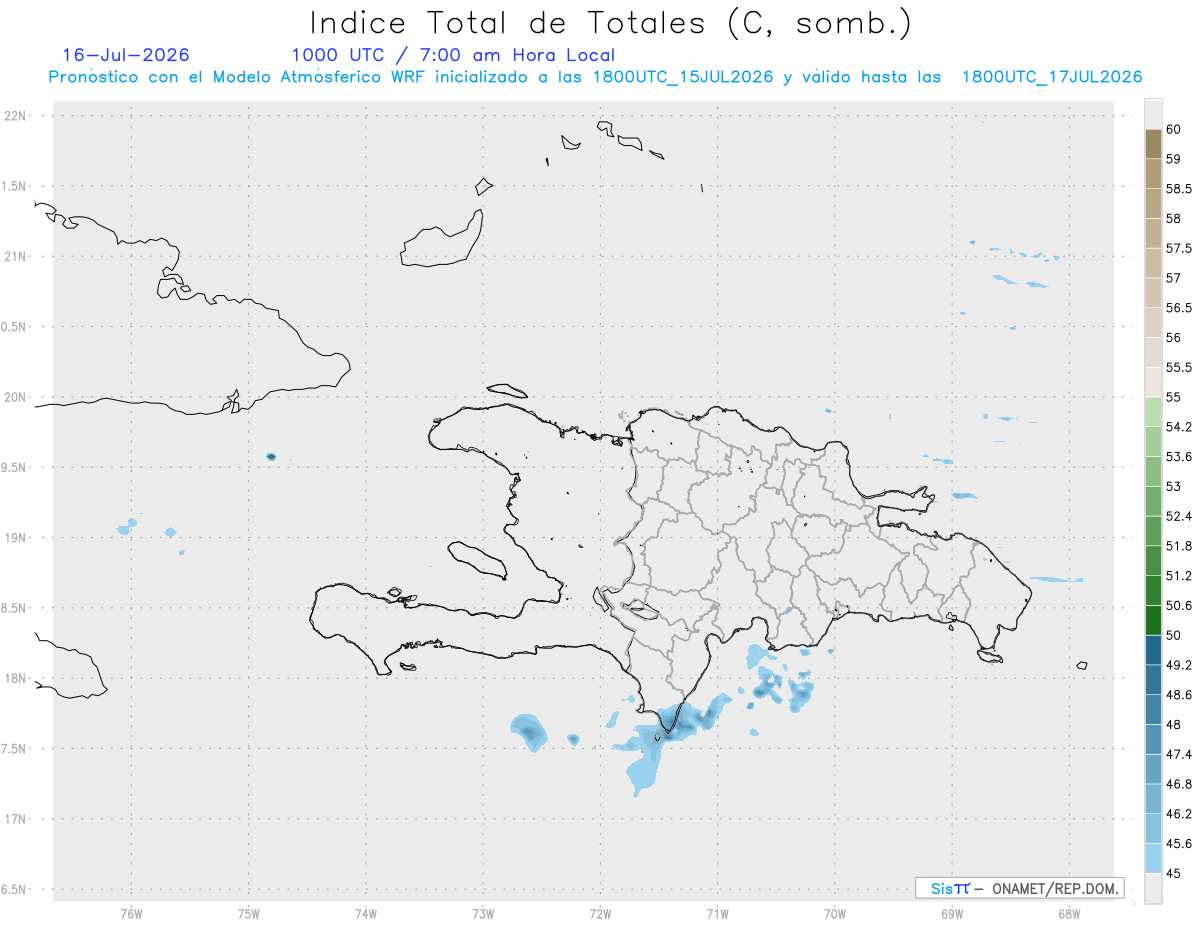Click the "55.5" value on the color scale
This screenshot has height=927, width=1200.
coord(1179,368)
